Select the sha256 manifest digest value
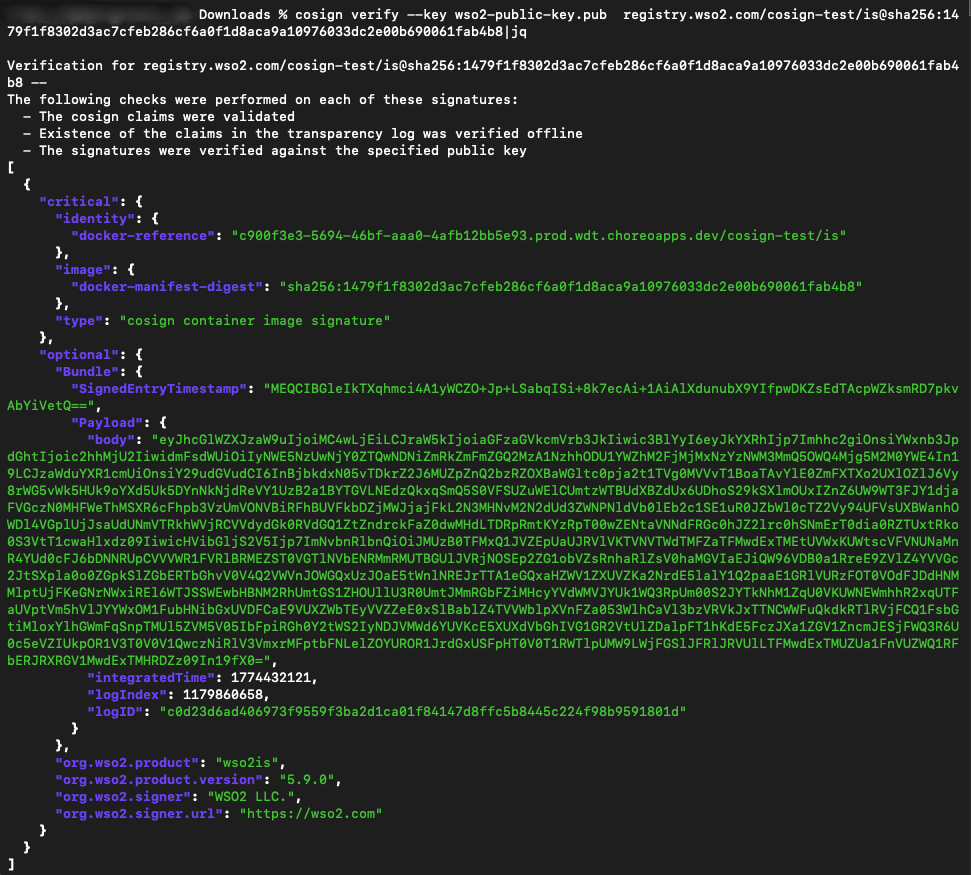The width and height of the screenshot is (971, 875). click(571, 287)
